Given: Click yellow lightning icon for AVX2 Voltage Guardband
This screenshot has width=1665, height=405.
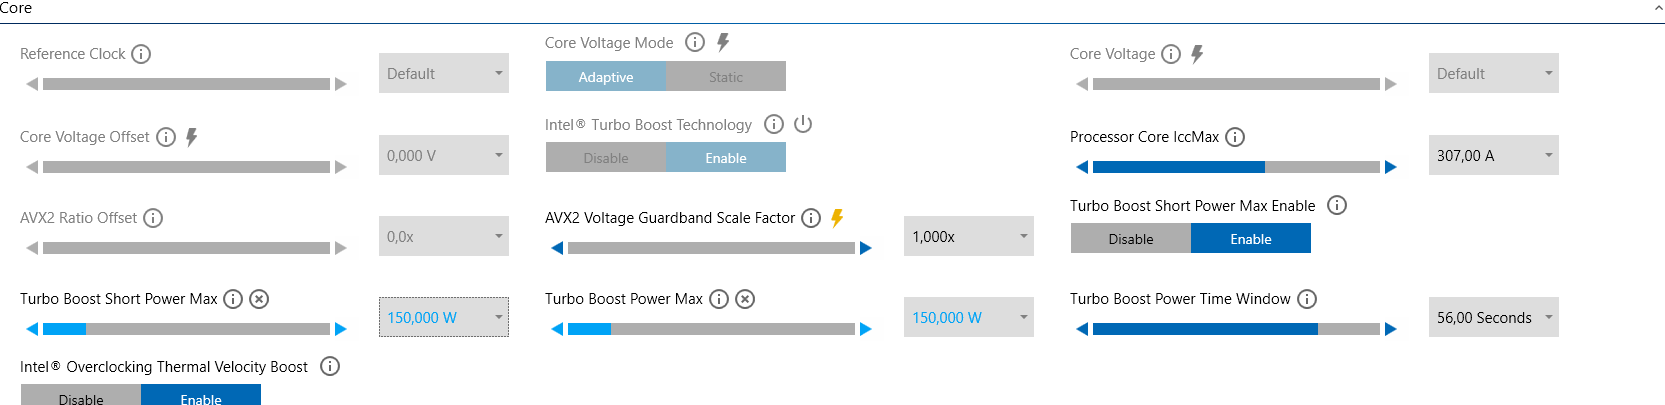Looking at the screenshot, I should pos(837,218).
